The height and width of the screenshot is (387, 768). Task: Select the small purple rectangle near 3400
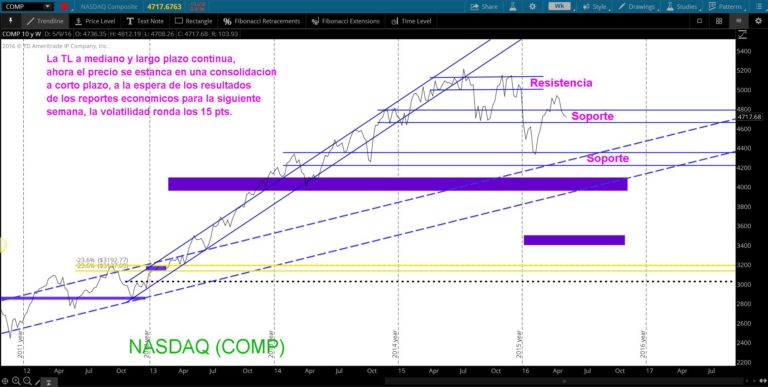[574, 240]
